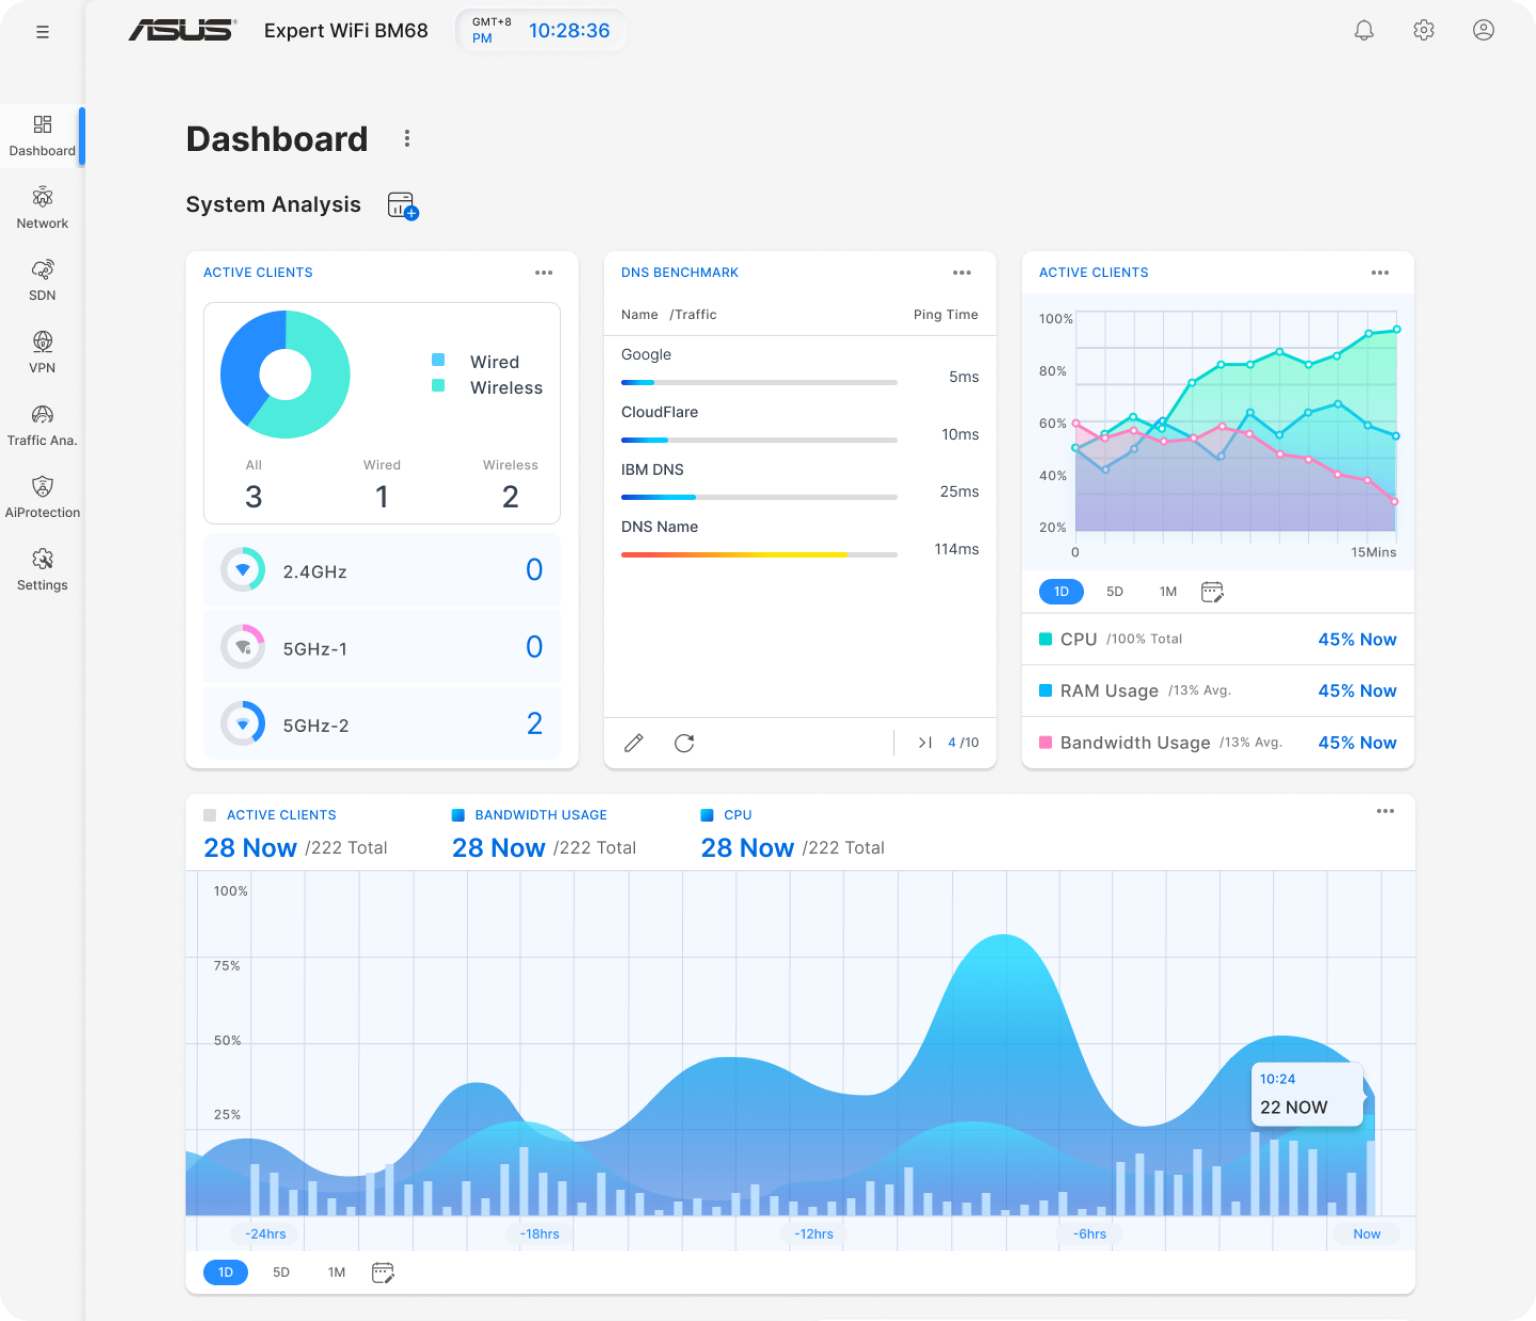
Task: Click the DNS Name ping progress bar
Action: coord(758,555)
